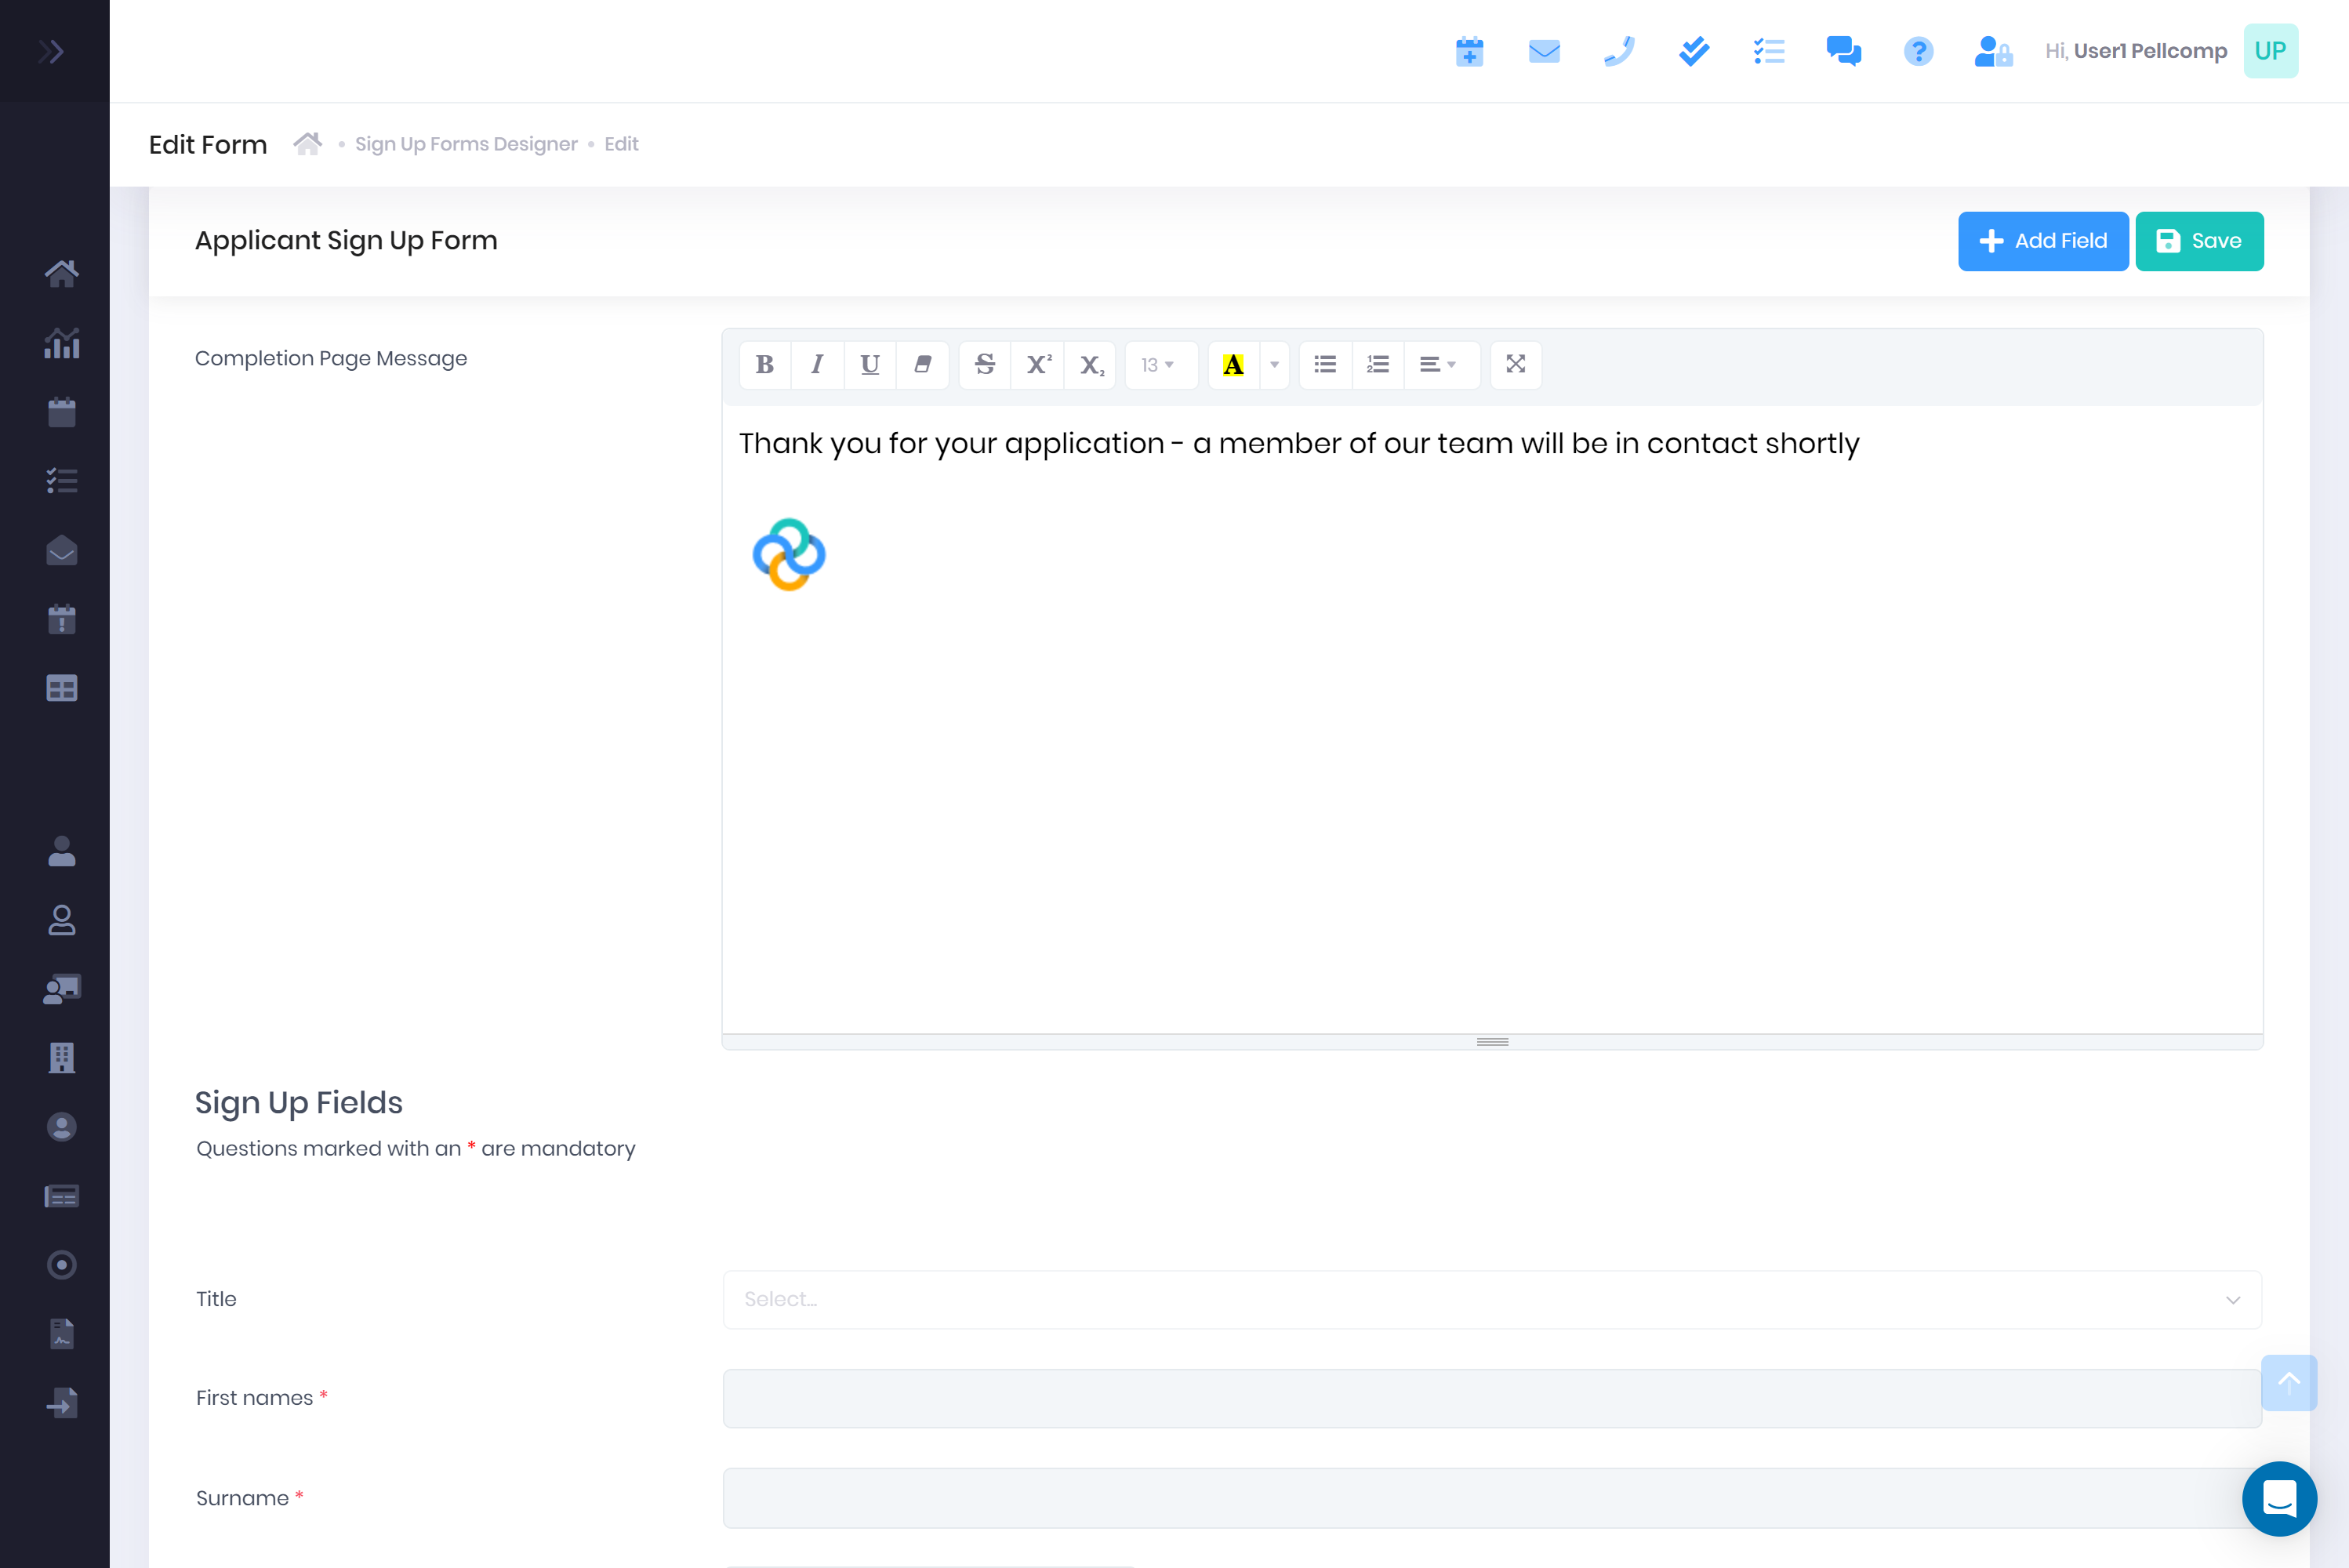Open the double checkmark icon in header
Viewport: 2349px width, 1568px height.
click(1694, 51)
